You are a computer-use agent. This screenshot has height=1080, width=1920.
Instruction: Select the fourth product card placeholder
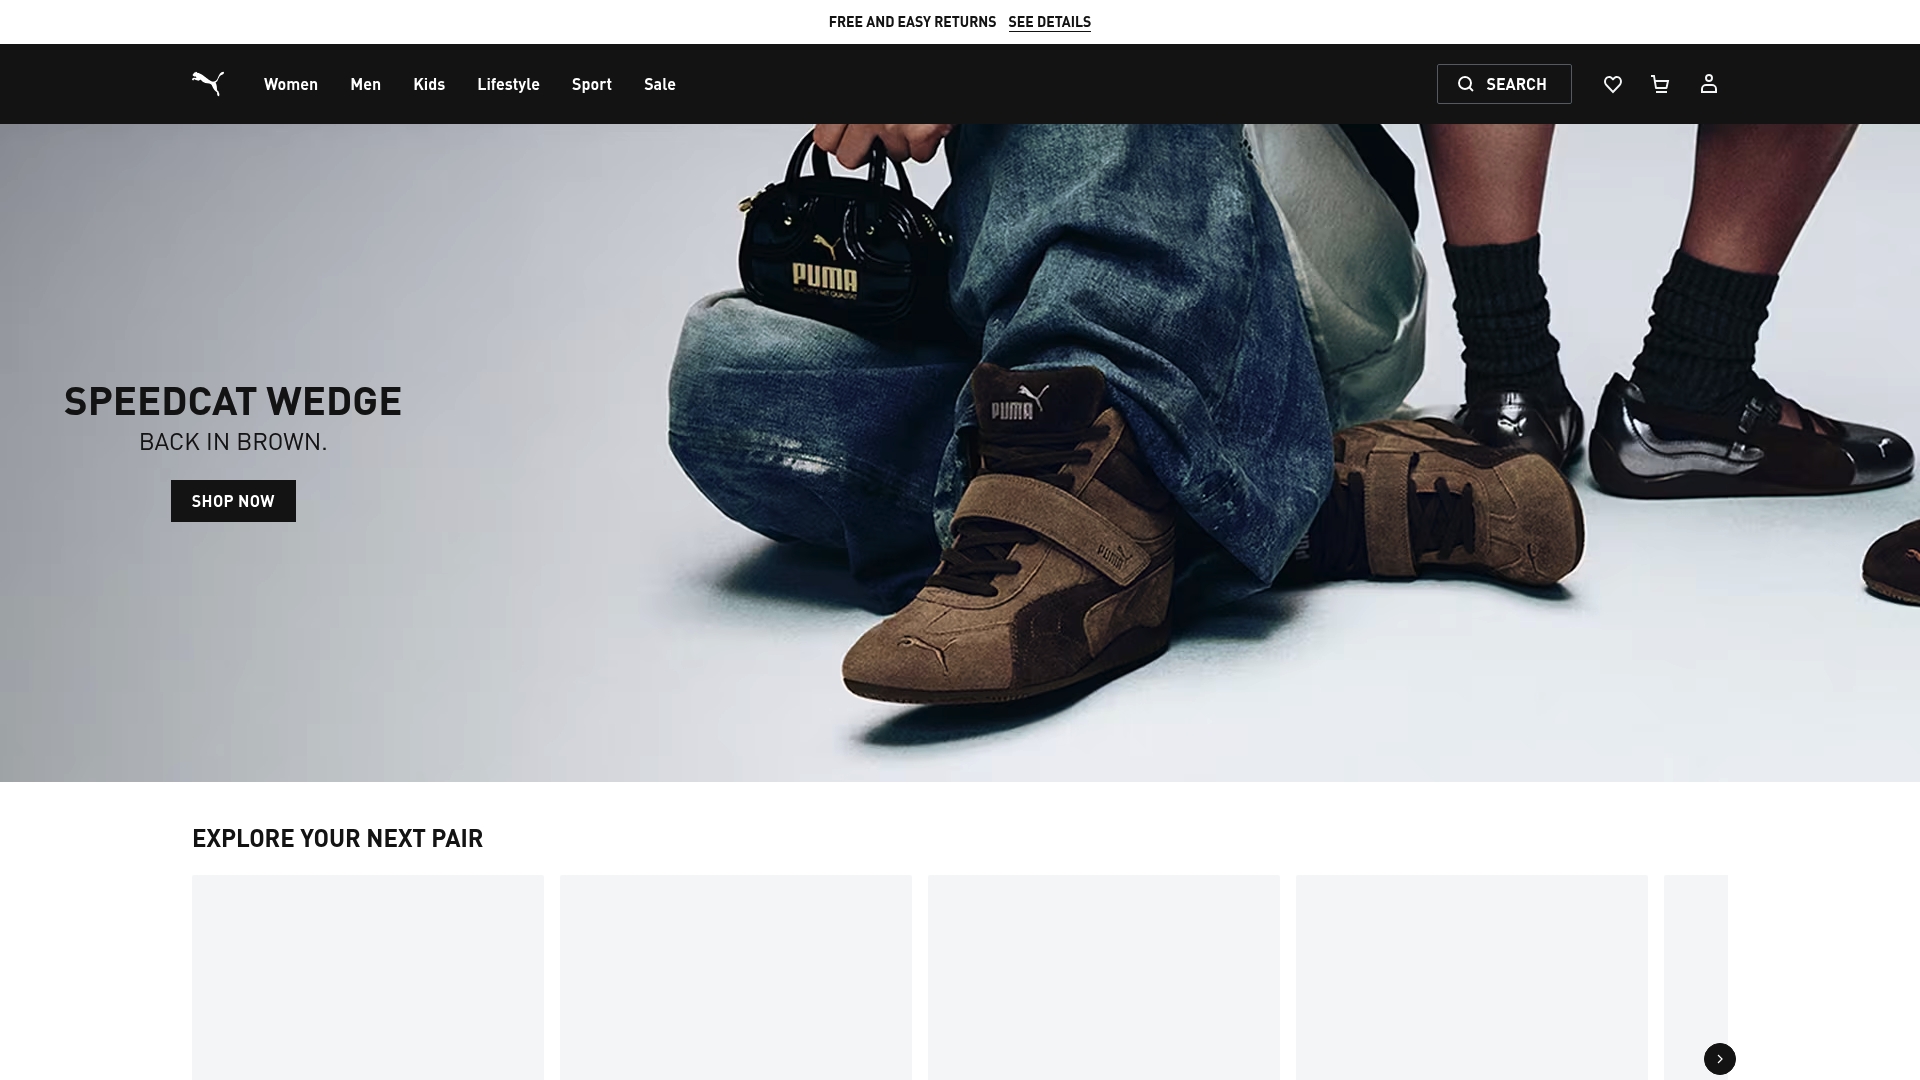[x=1472, y=977]
